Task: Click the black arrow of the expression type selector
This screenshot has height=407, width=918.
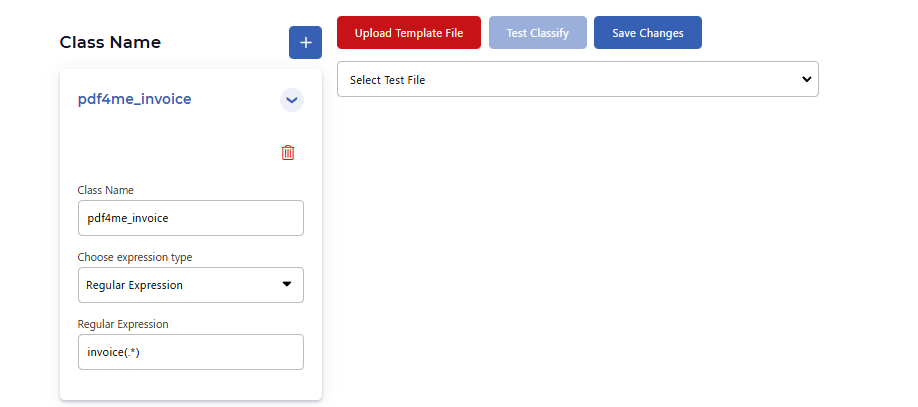Action: pyautogui.click(x=286, y=284)
